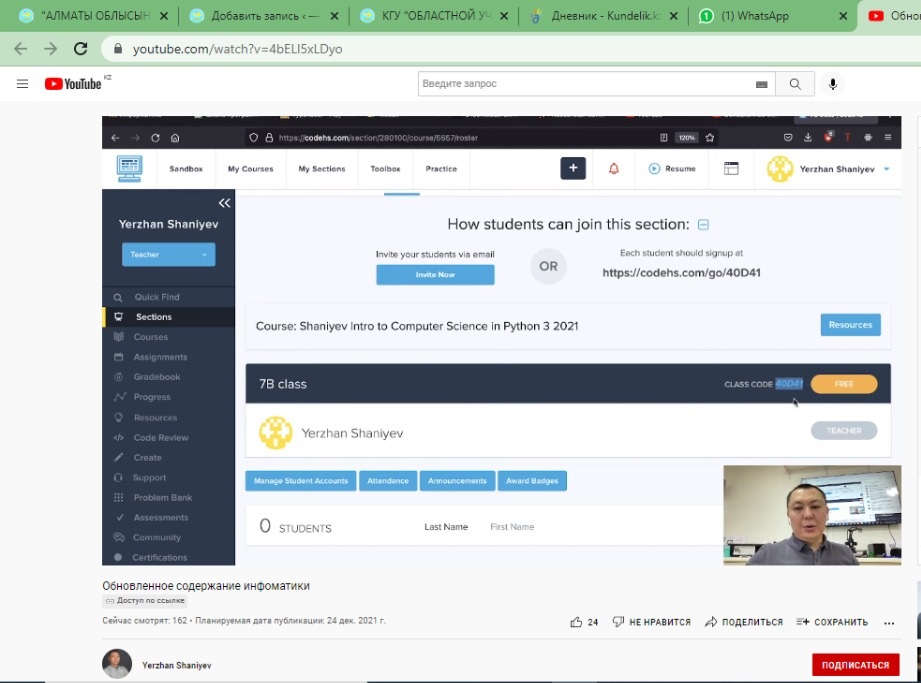Click the browser address bar URL
The width and height of the screenshot is (921, 683).
click(x=237, y=49)
